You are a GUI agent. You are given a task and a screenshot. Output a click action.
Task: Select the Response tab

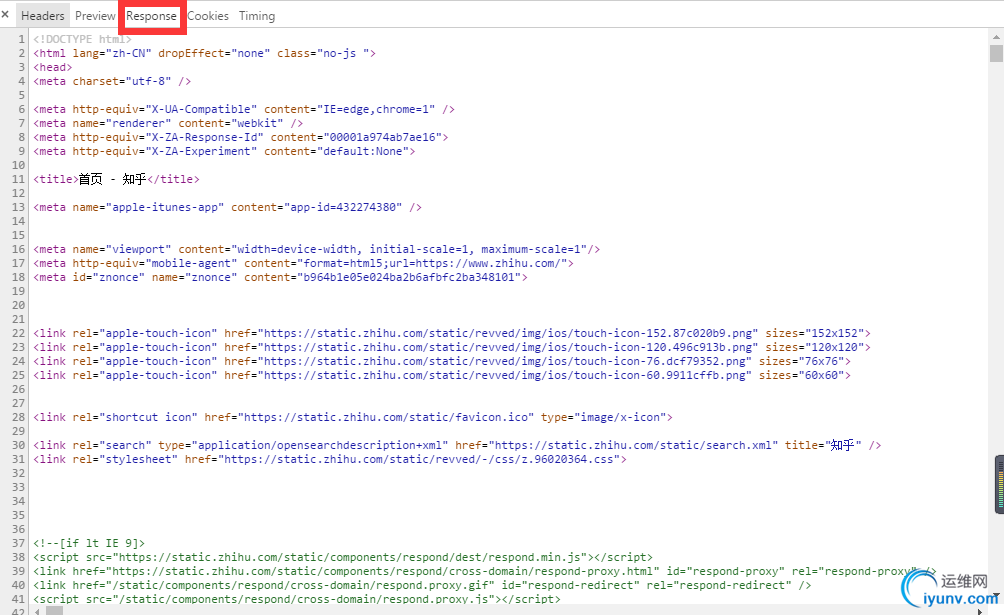click(151, 15)
